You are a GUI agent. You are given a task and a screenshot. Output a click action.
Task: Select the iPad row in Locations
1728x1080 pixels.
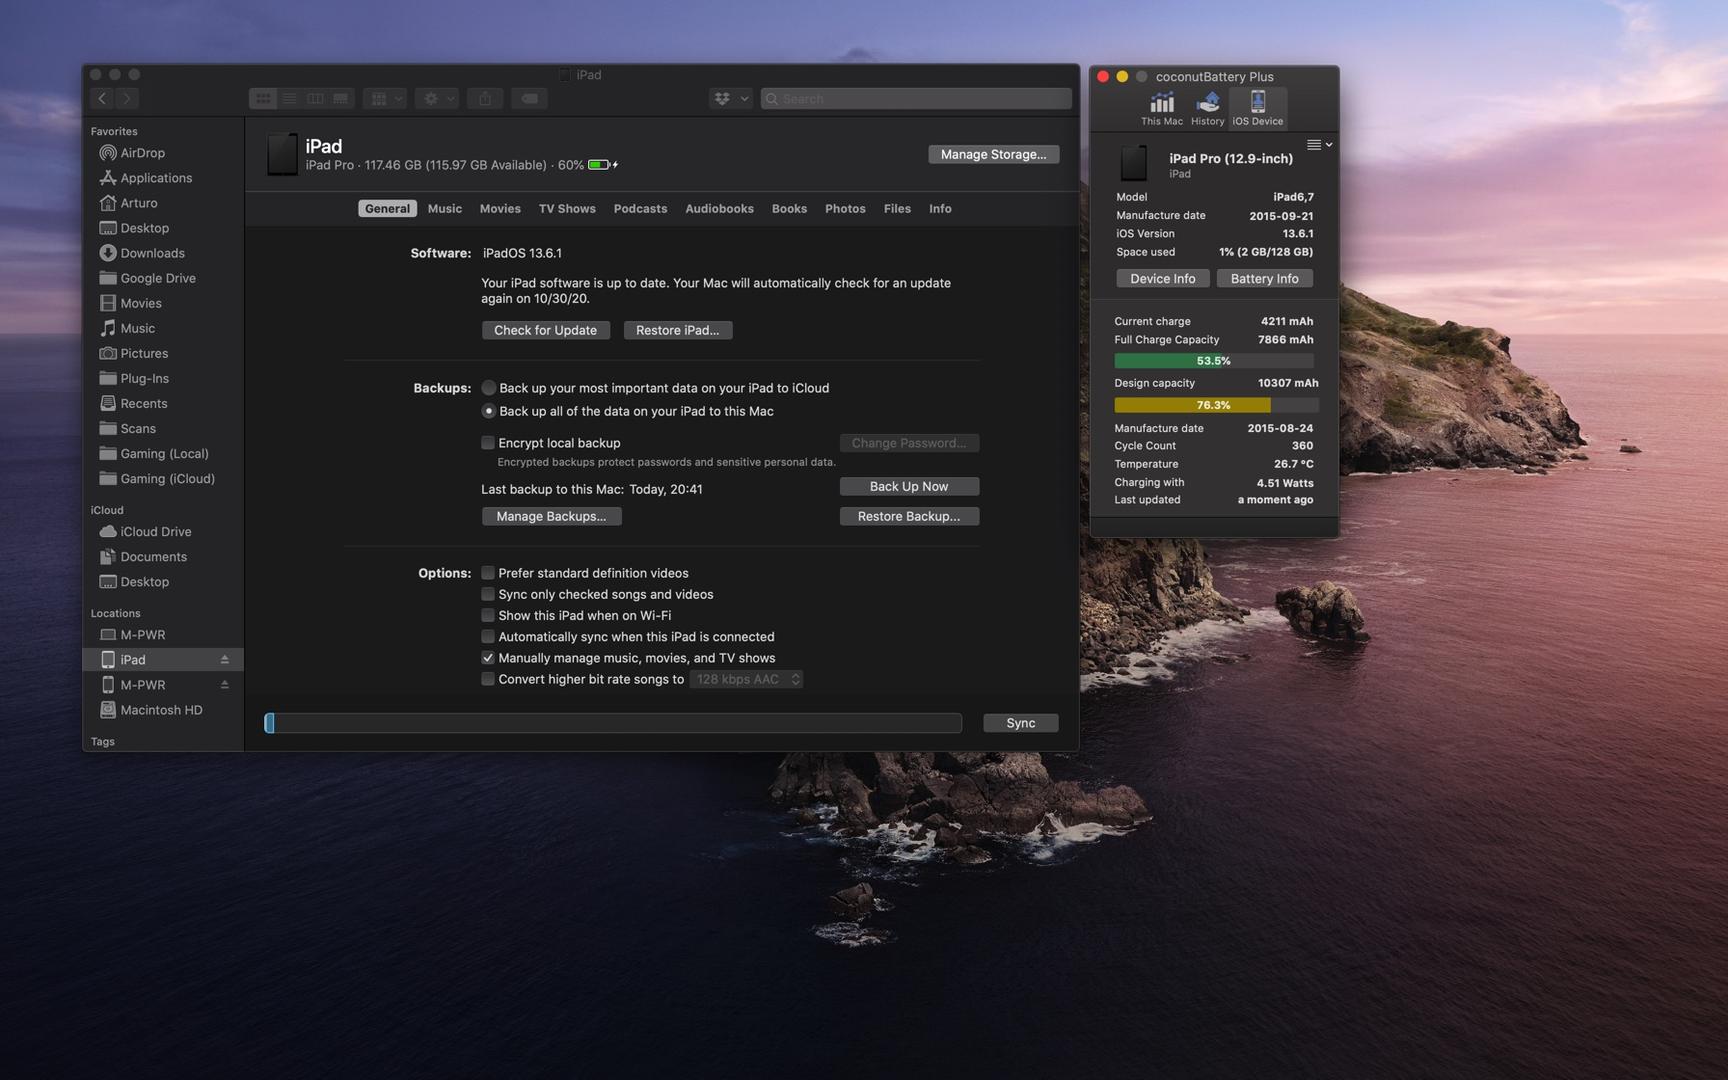coord(162,660)
